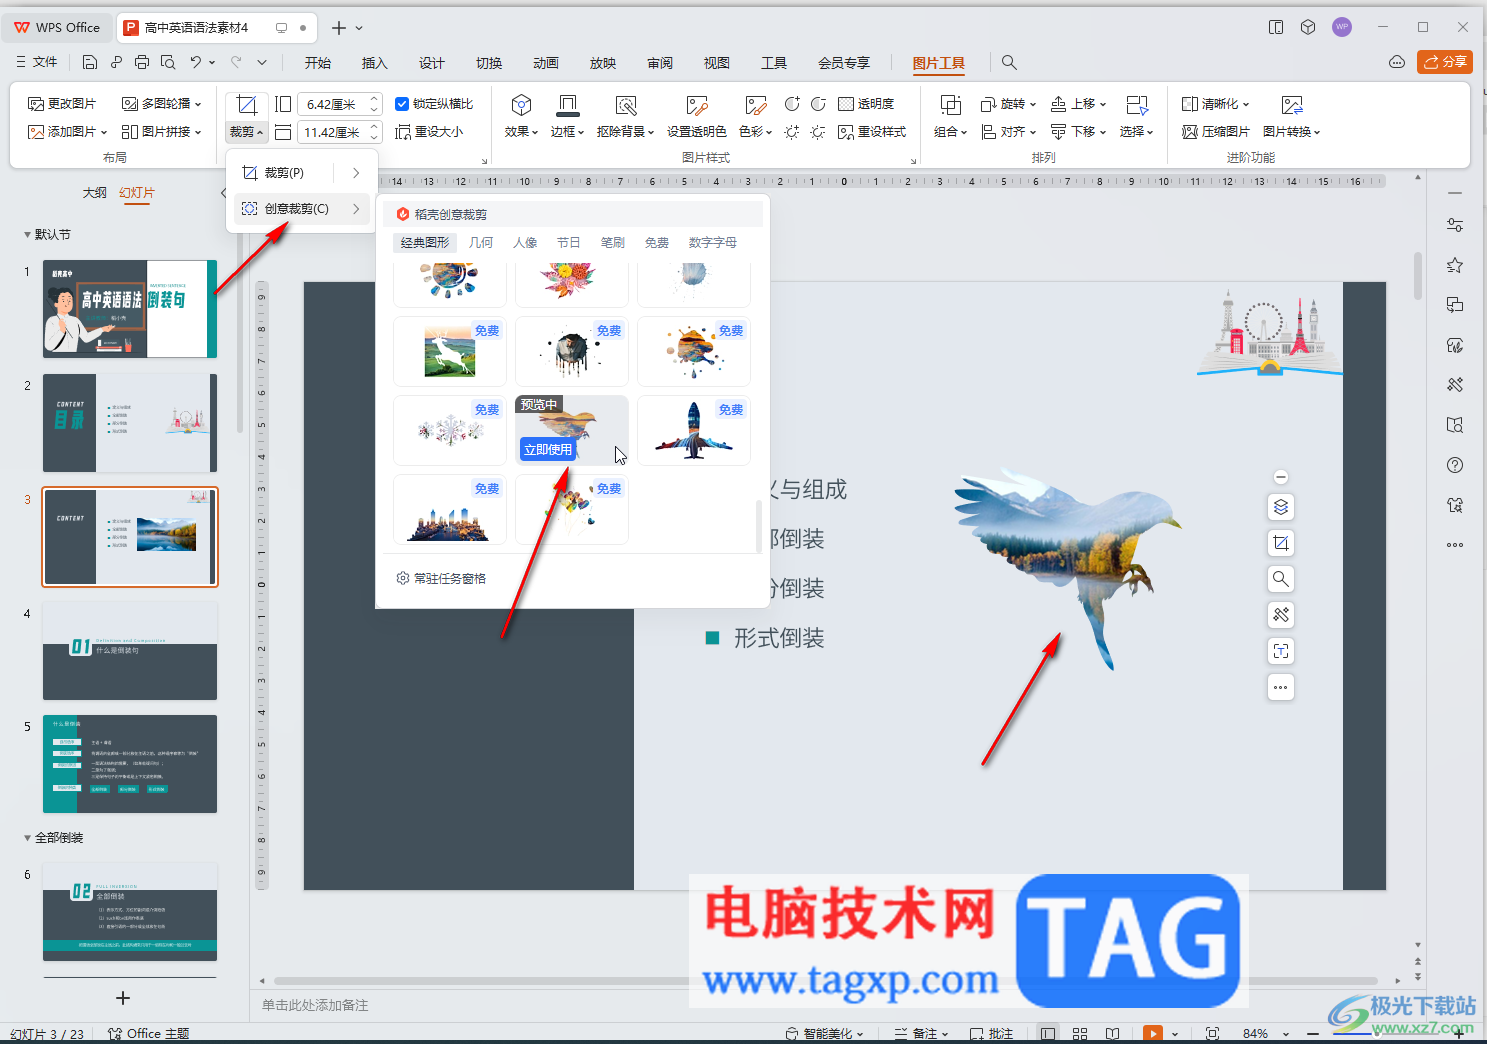
Task: Click the Transparency (透明度) icon
Action: (x=845, y=104)
